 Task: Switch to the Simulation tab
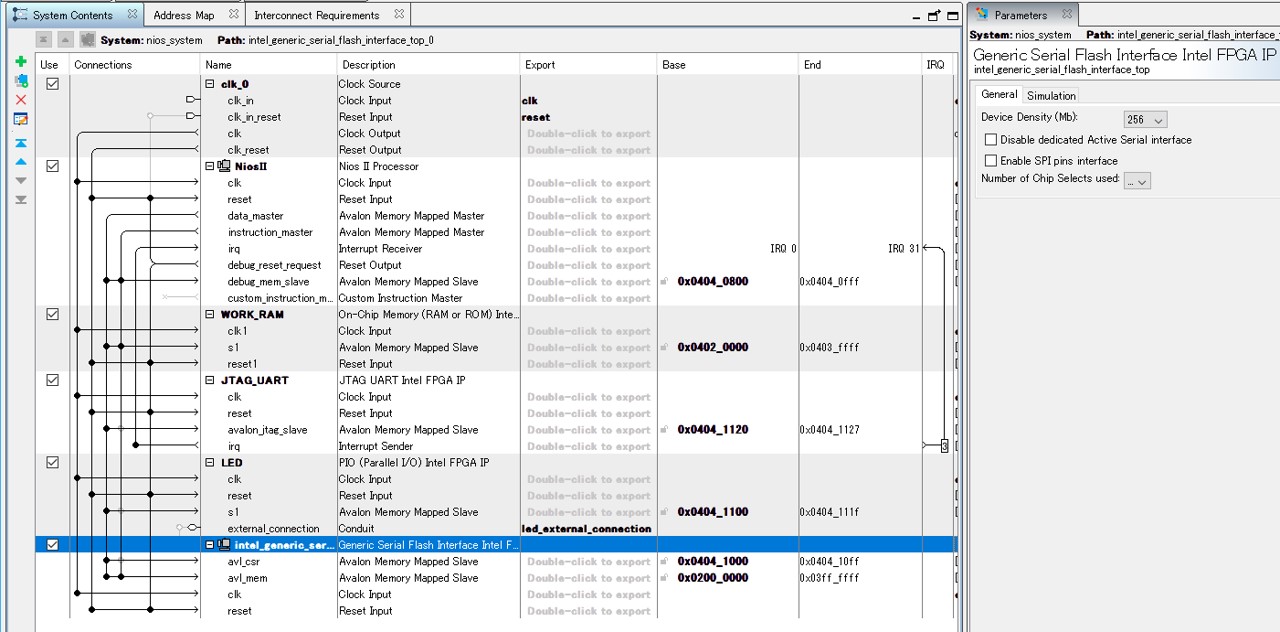(x=1051, y=96)
